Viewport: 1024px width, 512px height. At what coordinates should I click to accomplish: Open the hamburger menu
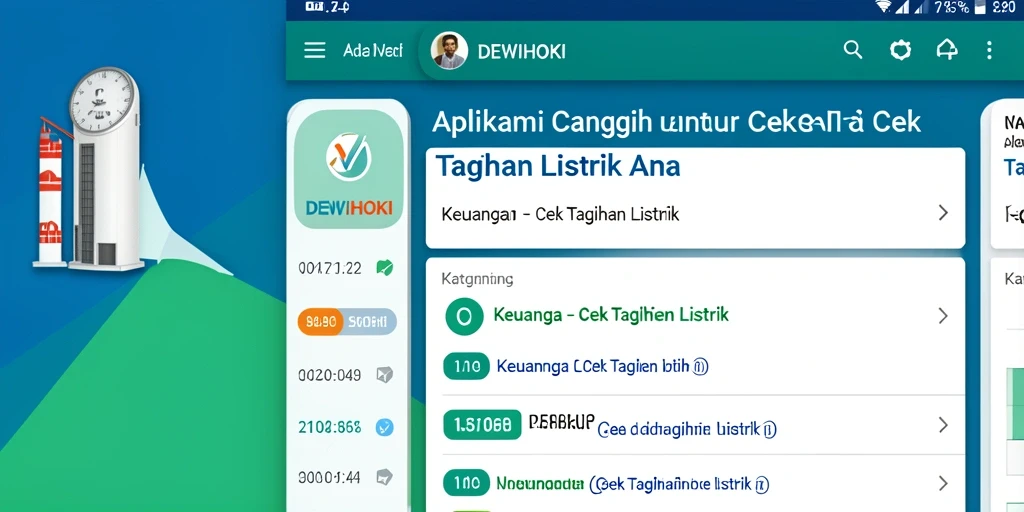pos(315,50)
